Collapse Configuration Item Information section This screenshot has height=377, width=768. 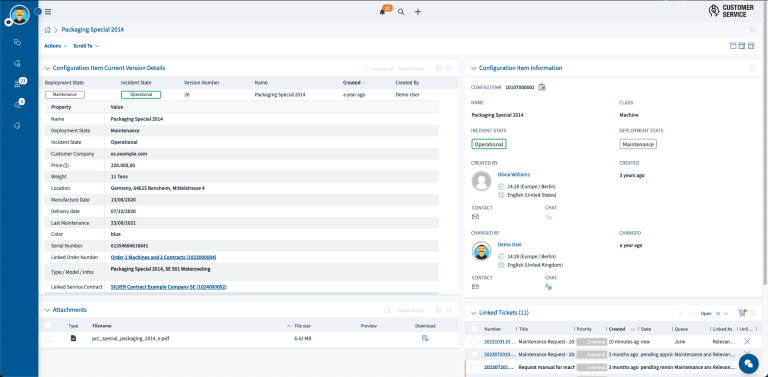[474, 69]
